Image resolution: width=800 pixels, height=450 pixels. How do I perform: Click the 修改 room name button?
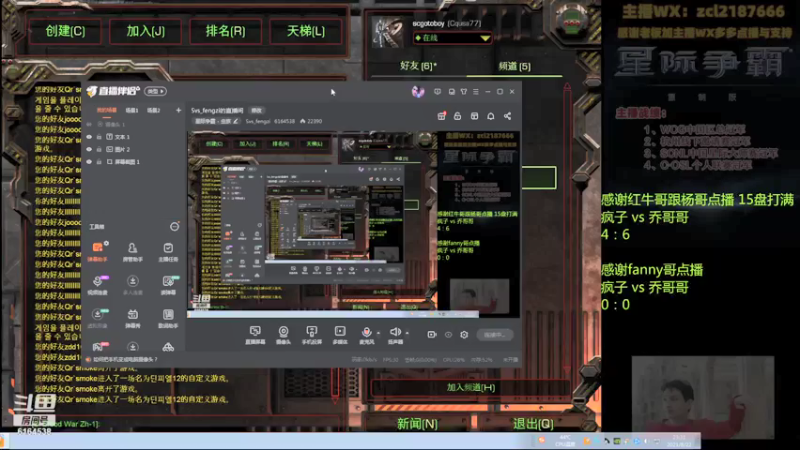tap(256, 110)
